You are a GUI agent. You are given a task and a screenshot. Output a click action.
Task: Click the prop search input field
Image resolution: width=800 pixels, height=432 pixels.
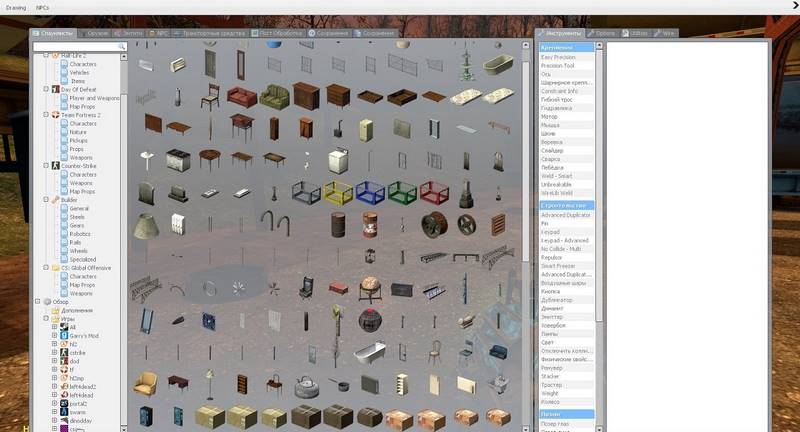click(x=75, y=46)
